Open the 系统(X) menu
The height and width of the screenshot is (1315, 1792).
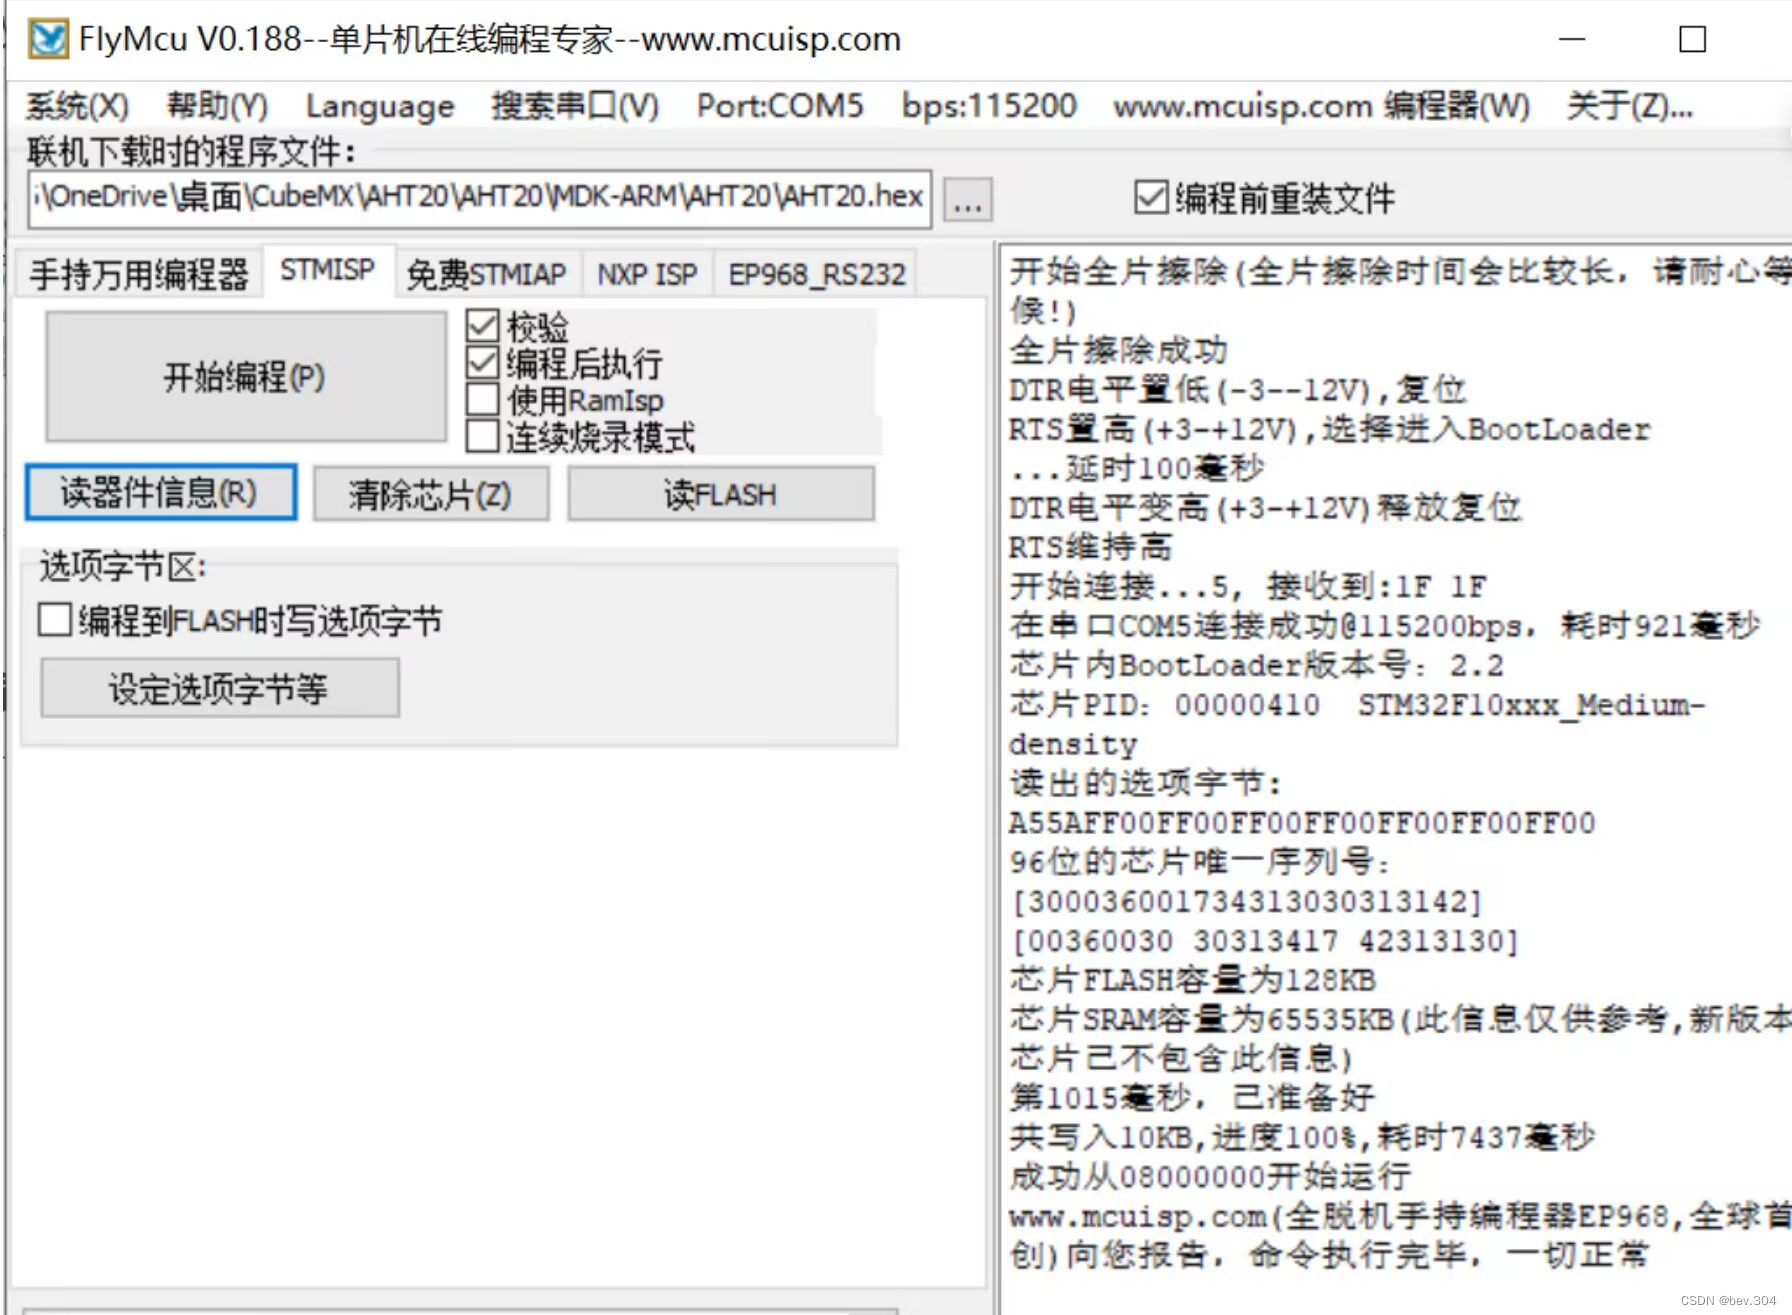[77, 106]
